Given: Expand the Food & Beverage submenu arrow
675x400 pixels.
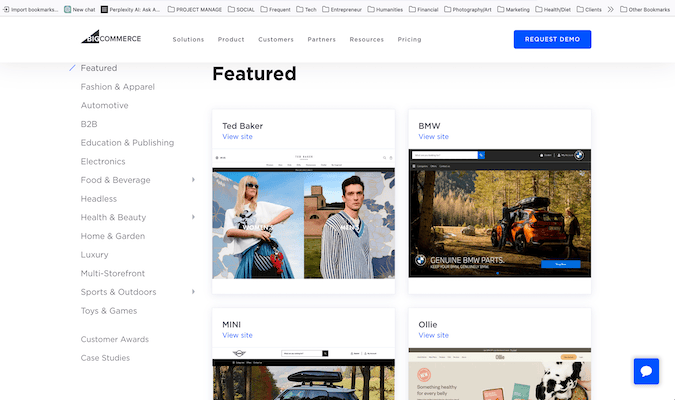Looking at the screenshot, I should point(193,180).
